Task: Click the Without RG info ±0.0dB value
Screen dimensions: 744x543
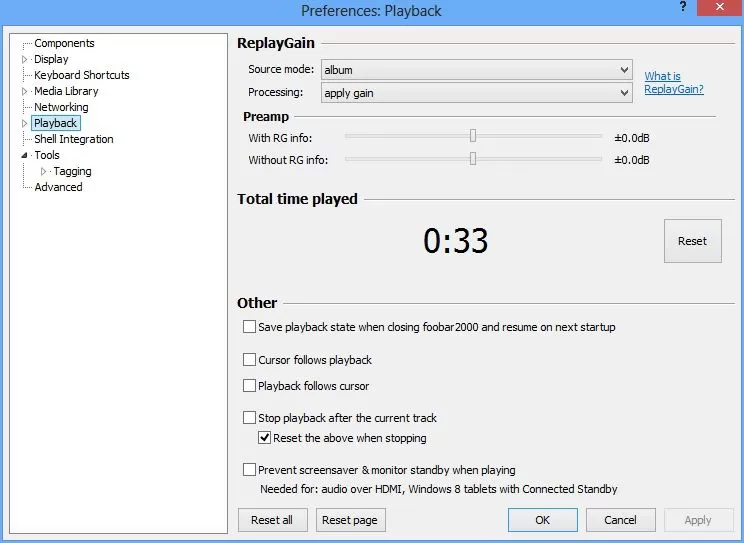Action: click(x=632, y=160)
